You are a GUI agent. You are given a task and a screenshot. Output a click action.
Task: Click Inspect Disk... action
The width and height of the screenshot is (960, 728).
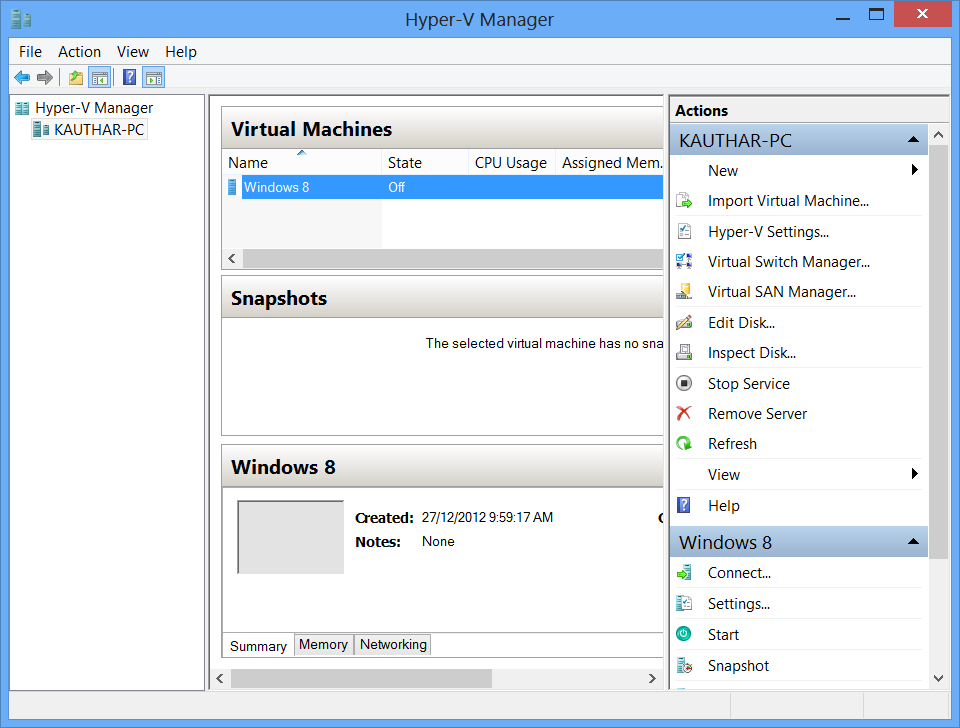752,353
